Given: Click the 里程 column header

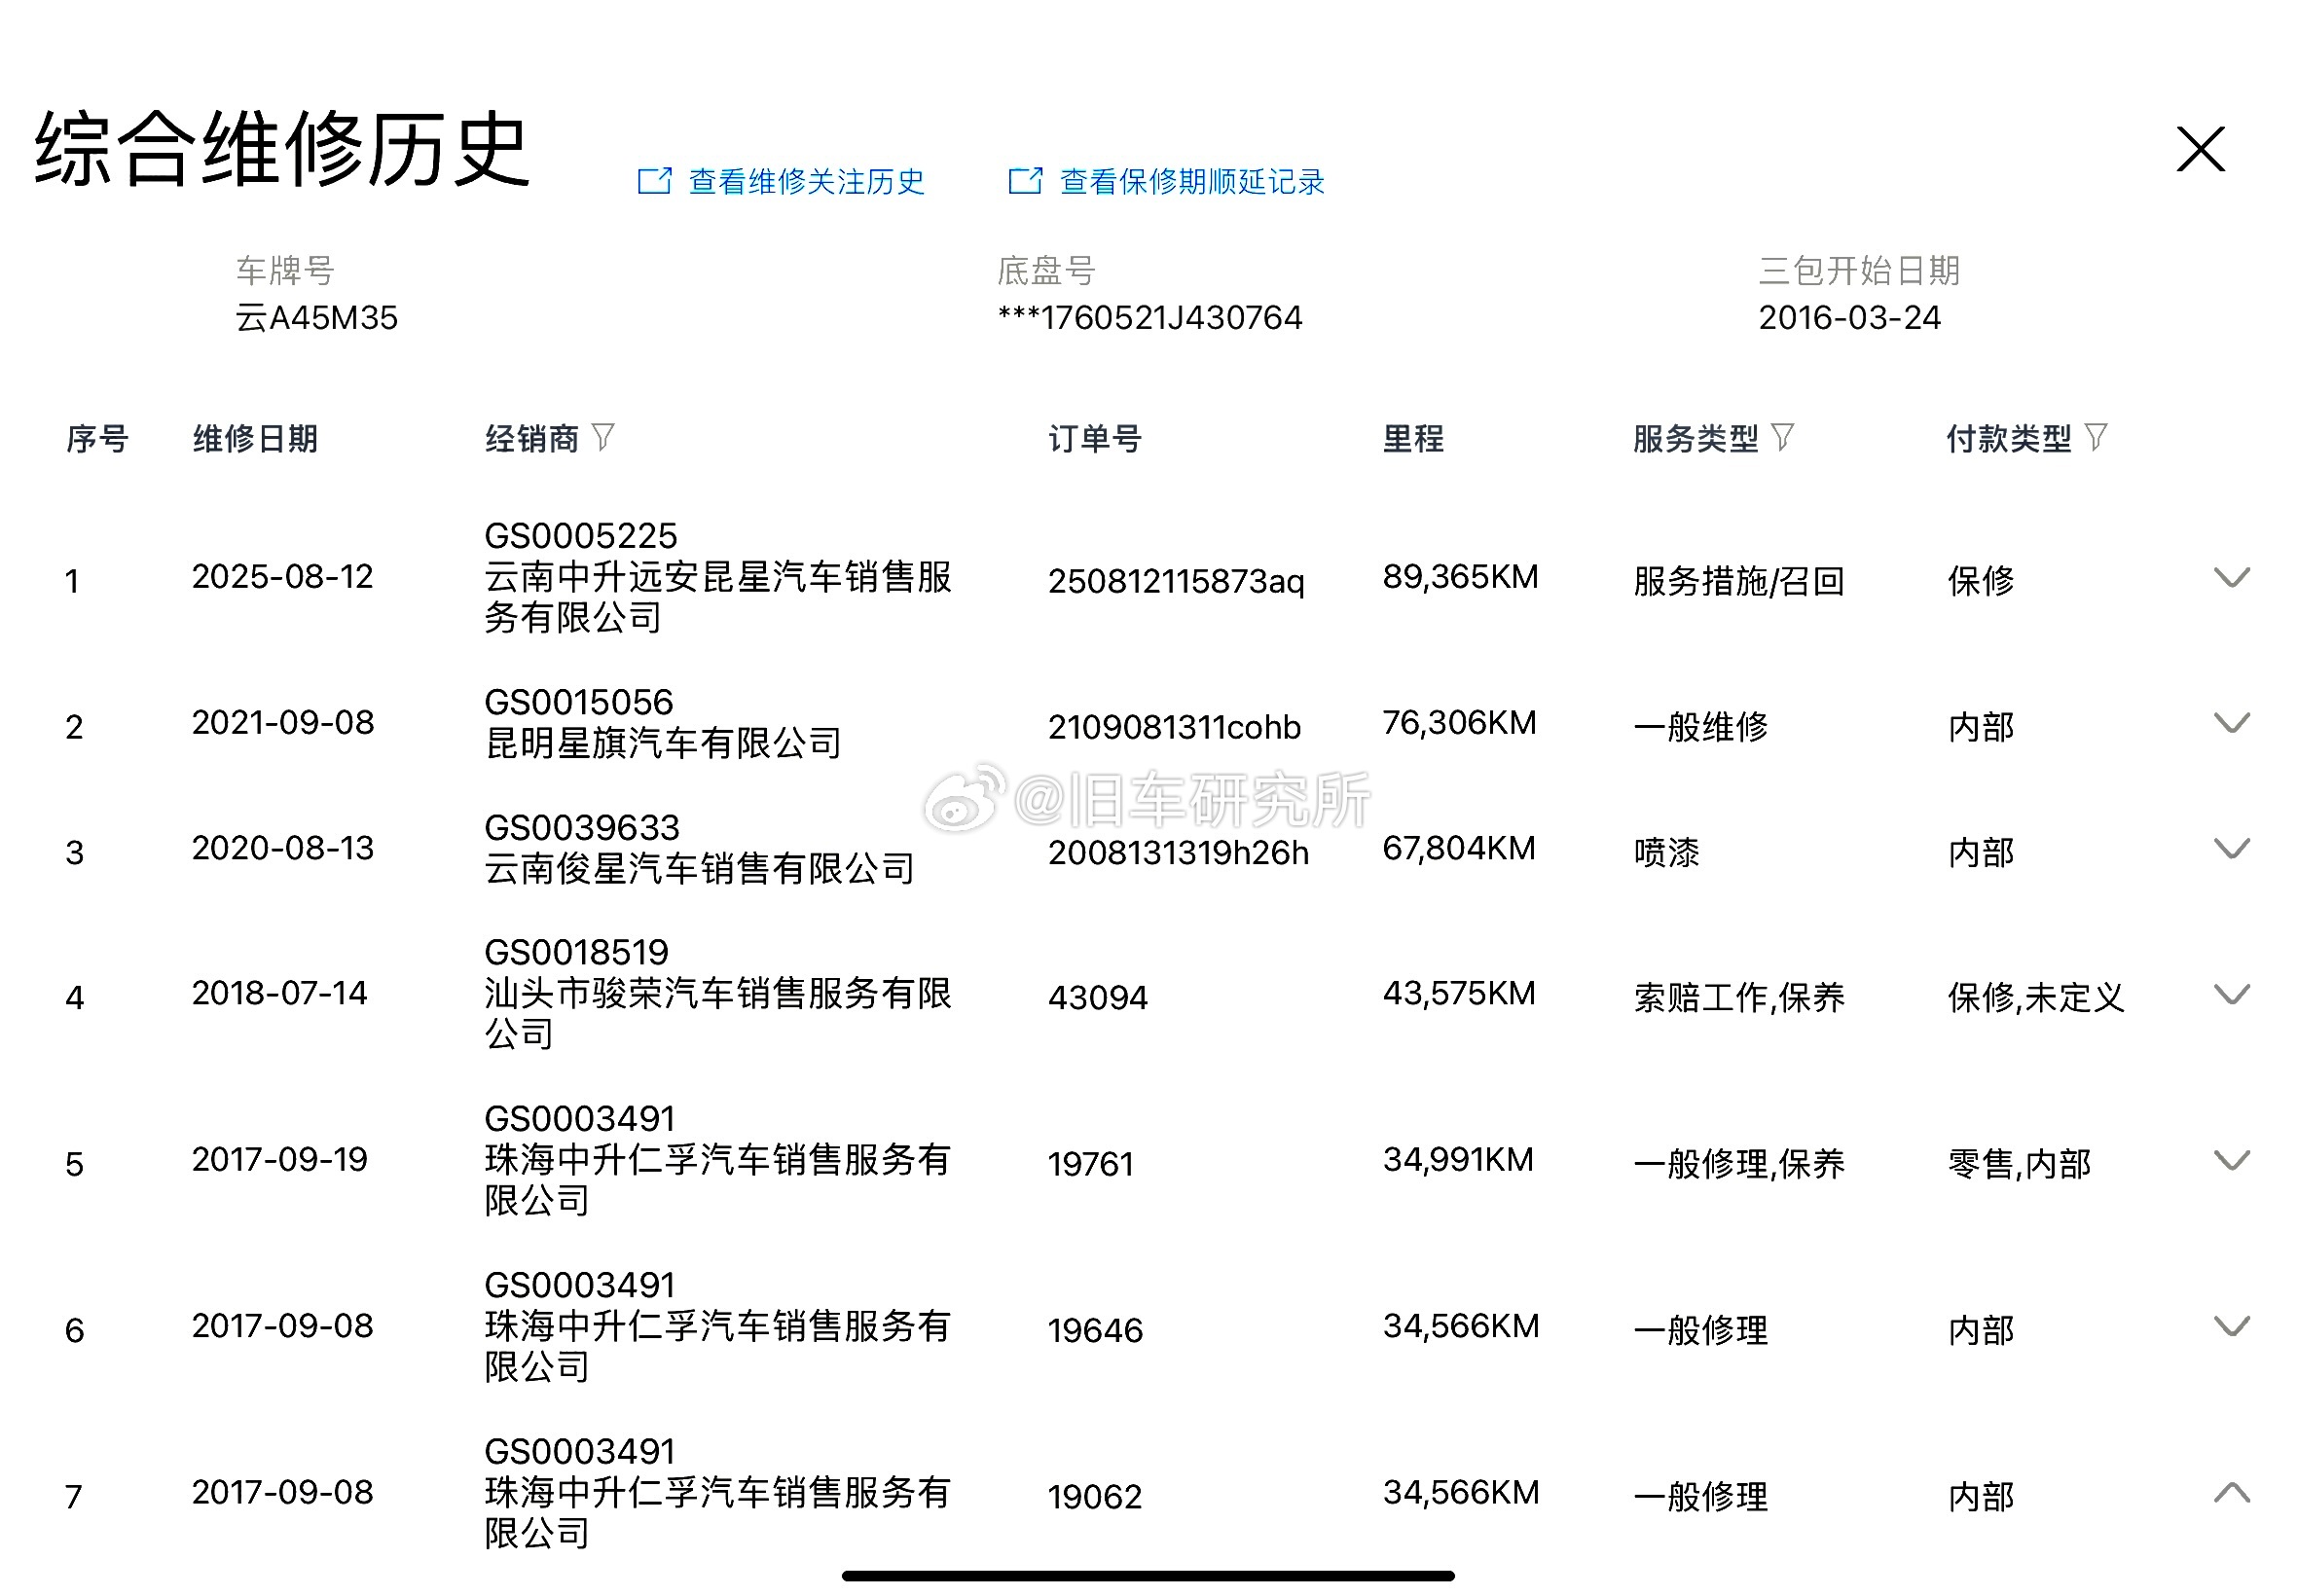Looking at the screenshot, I should tap(1413, 439).
